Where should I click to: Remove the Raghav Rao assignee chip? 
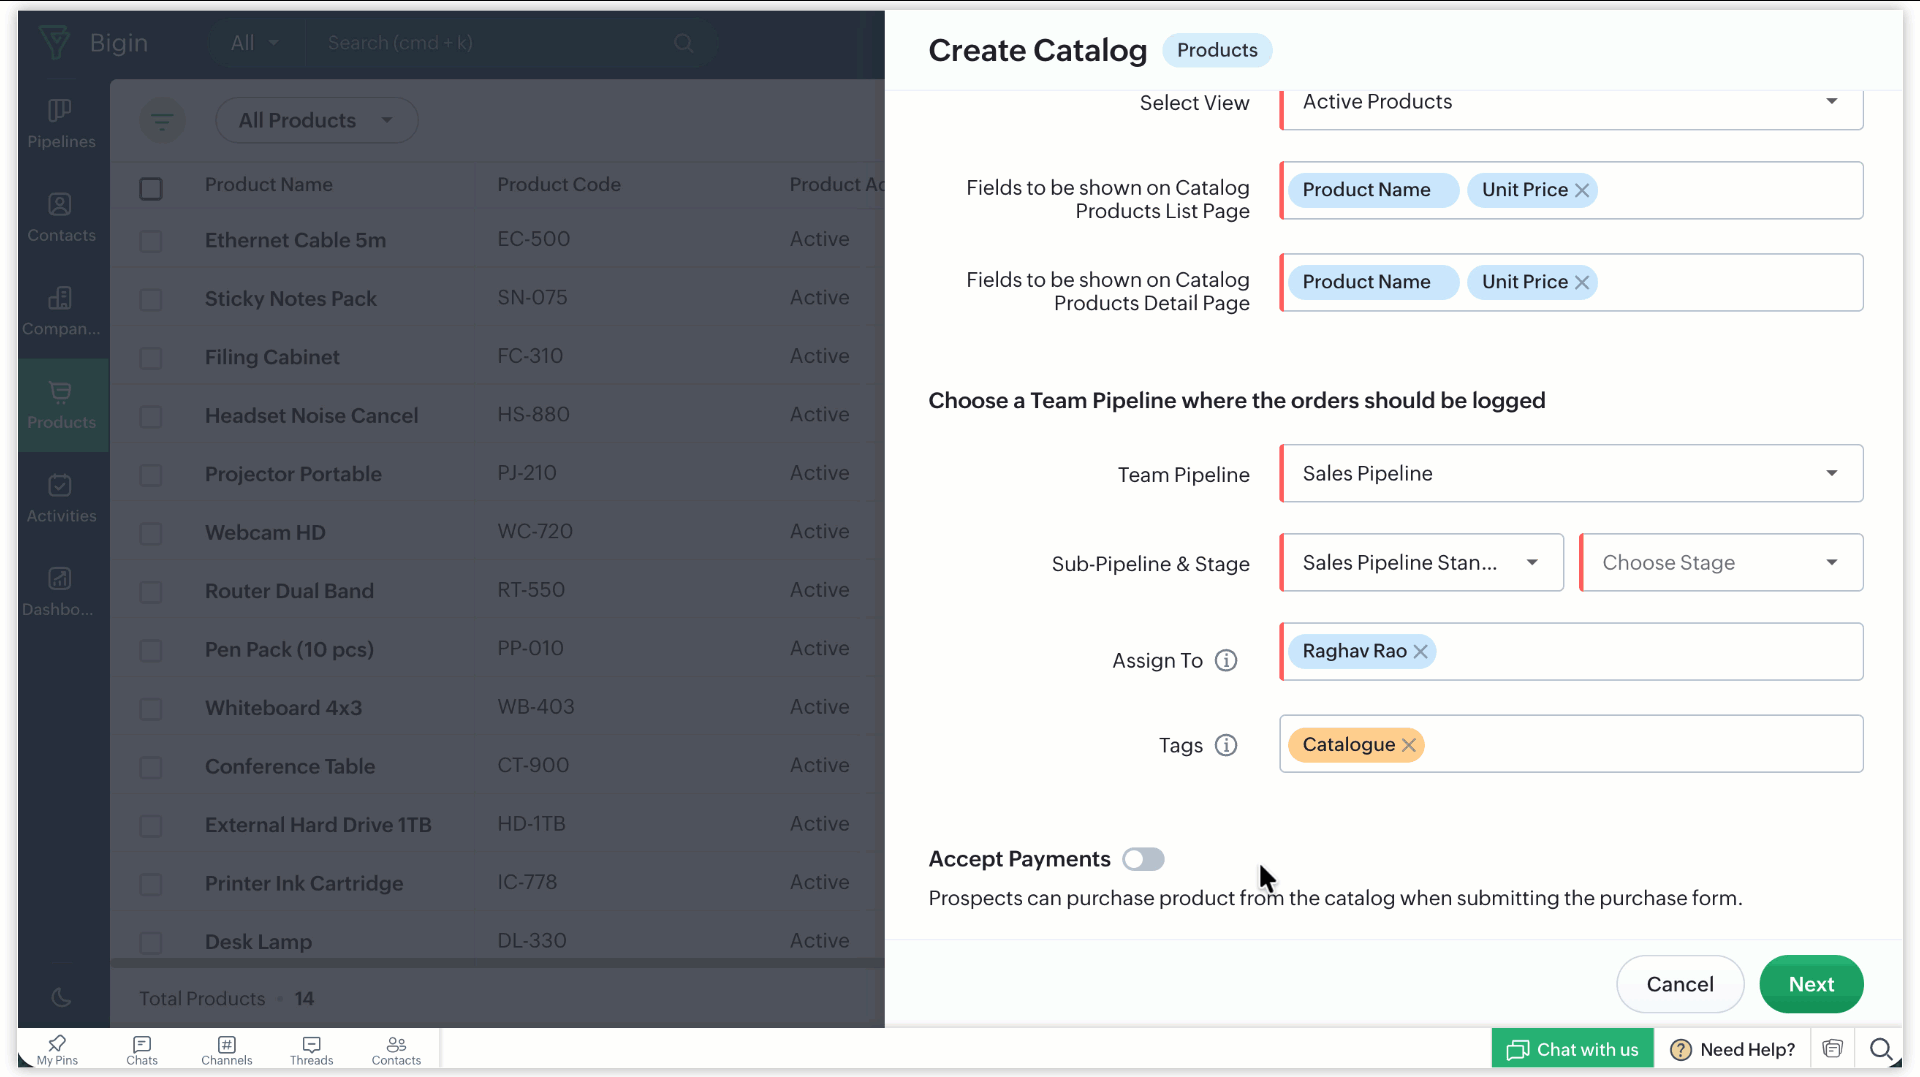pyautogui.click(x=1420, y=652)
